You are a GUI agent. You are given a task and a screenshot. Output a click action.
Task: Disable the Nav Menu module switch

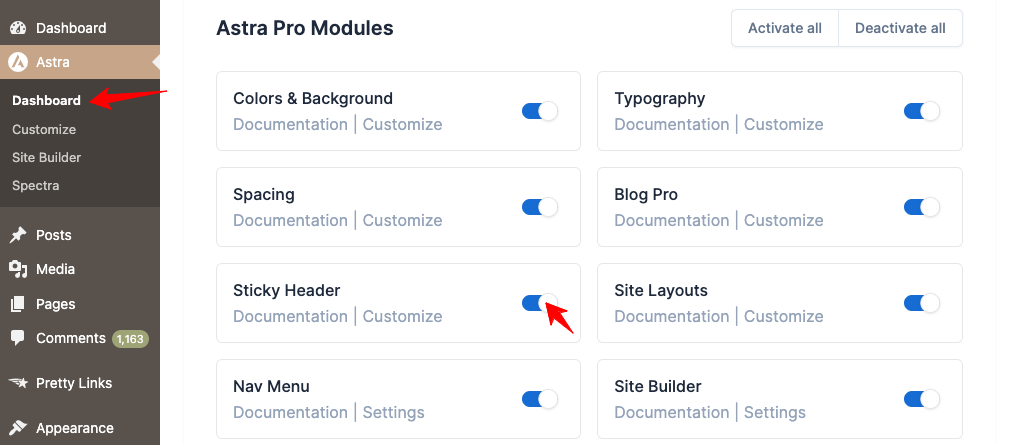pos(540,399)
